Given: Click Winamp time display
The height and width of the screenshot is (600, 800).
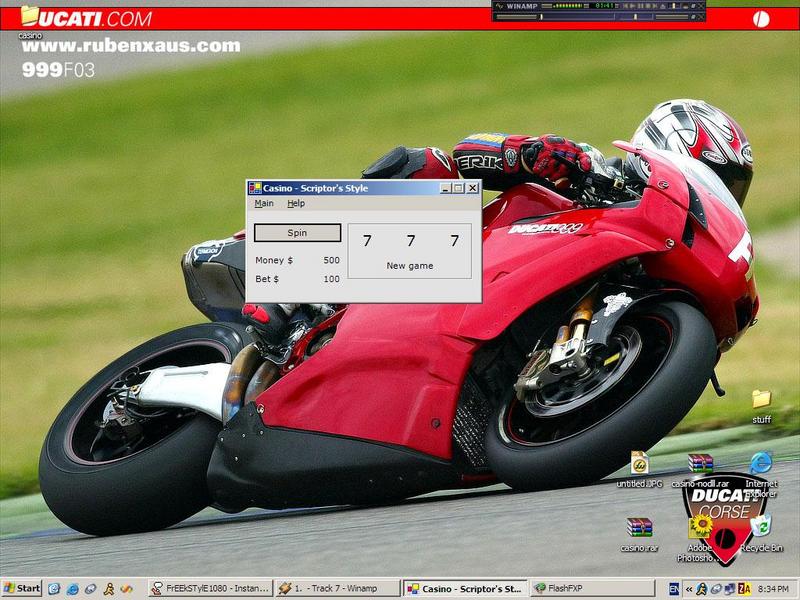Looking at the screenshot, I should click(605, 6).
